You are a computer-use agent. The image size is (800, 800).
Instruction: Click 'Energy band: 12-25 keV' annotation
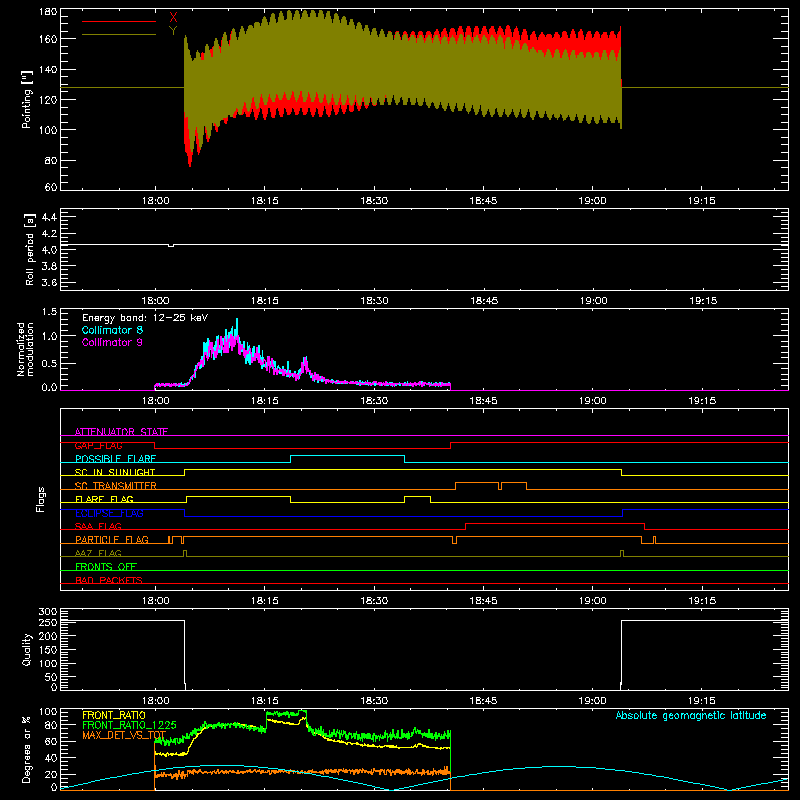145,318
